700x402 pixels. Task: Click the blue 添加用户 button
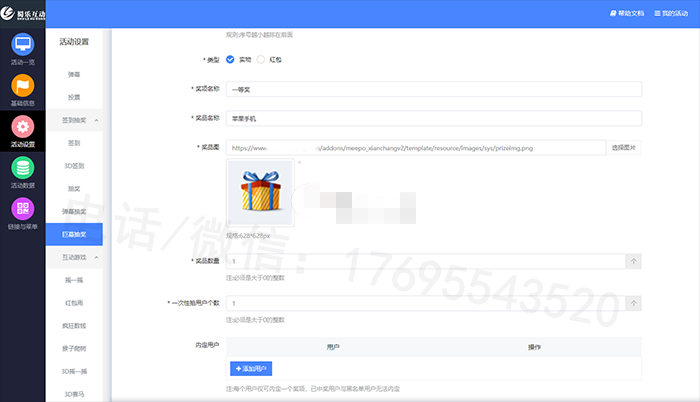tap(251, 368)
